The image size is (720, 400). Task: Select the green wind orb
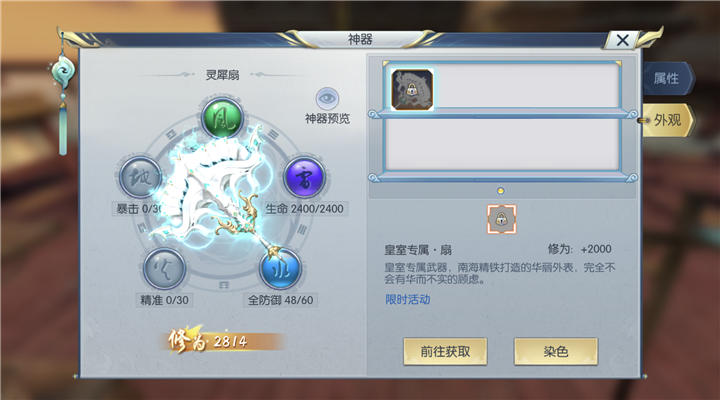[x=223, y=118]
